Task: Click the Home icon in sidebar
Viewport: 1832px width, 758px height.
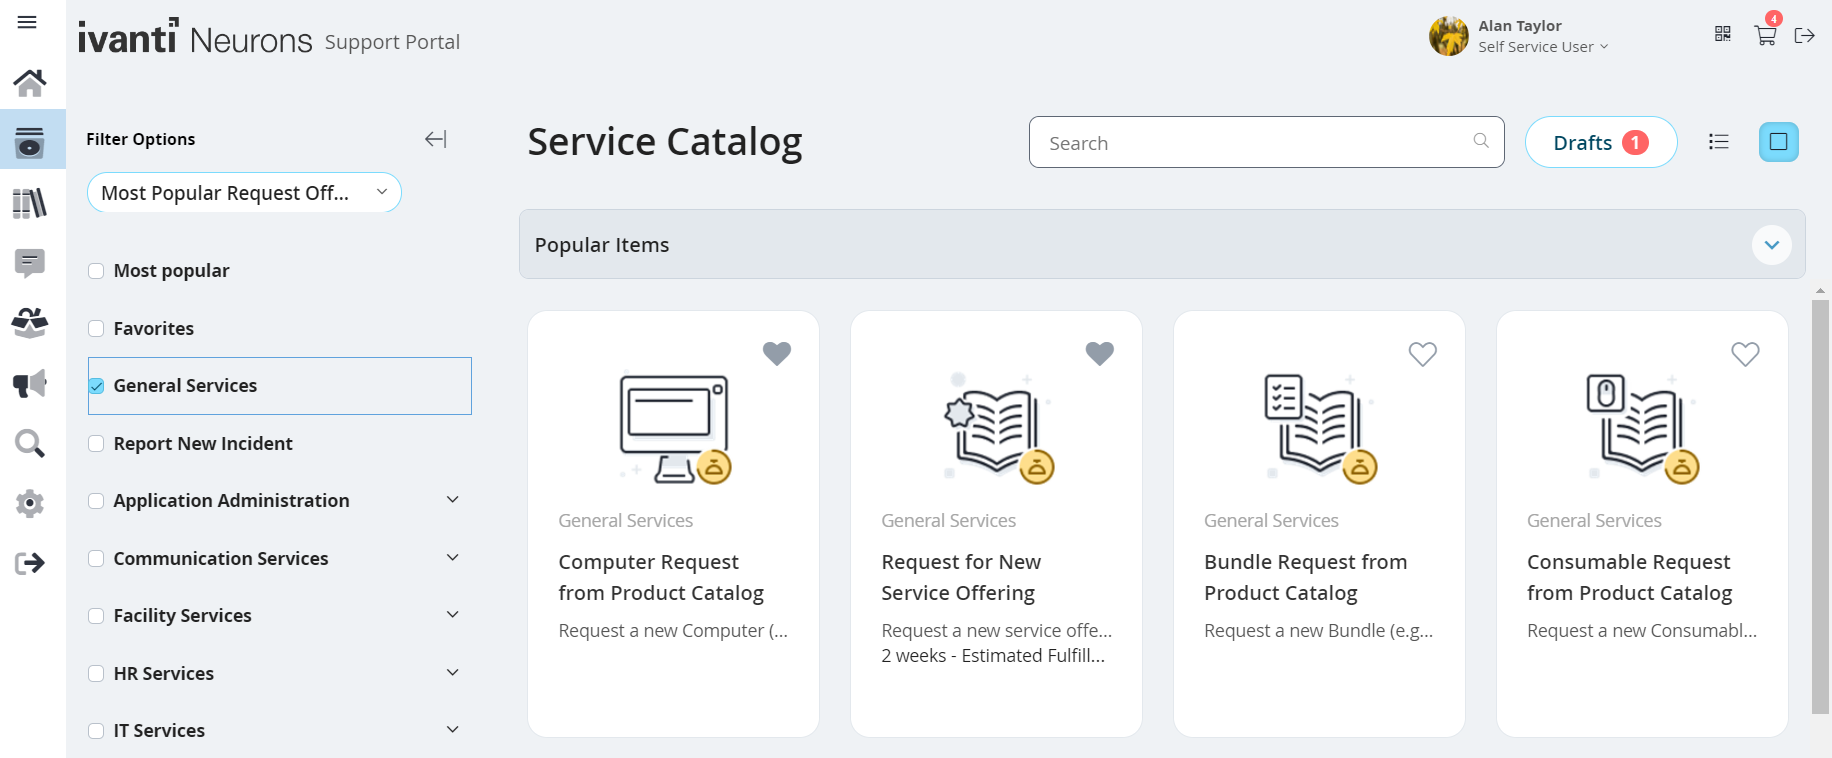Action: [30, 83]
